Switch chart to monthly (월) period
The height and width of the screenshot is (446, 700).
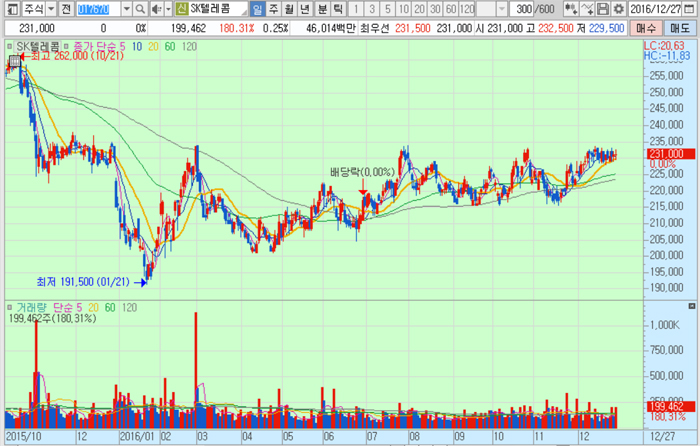[290, 9]
